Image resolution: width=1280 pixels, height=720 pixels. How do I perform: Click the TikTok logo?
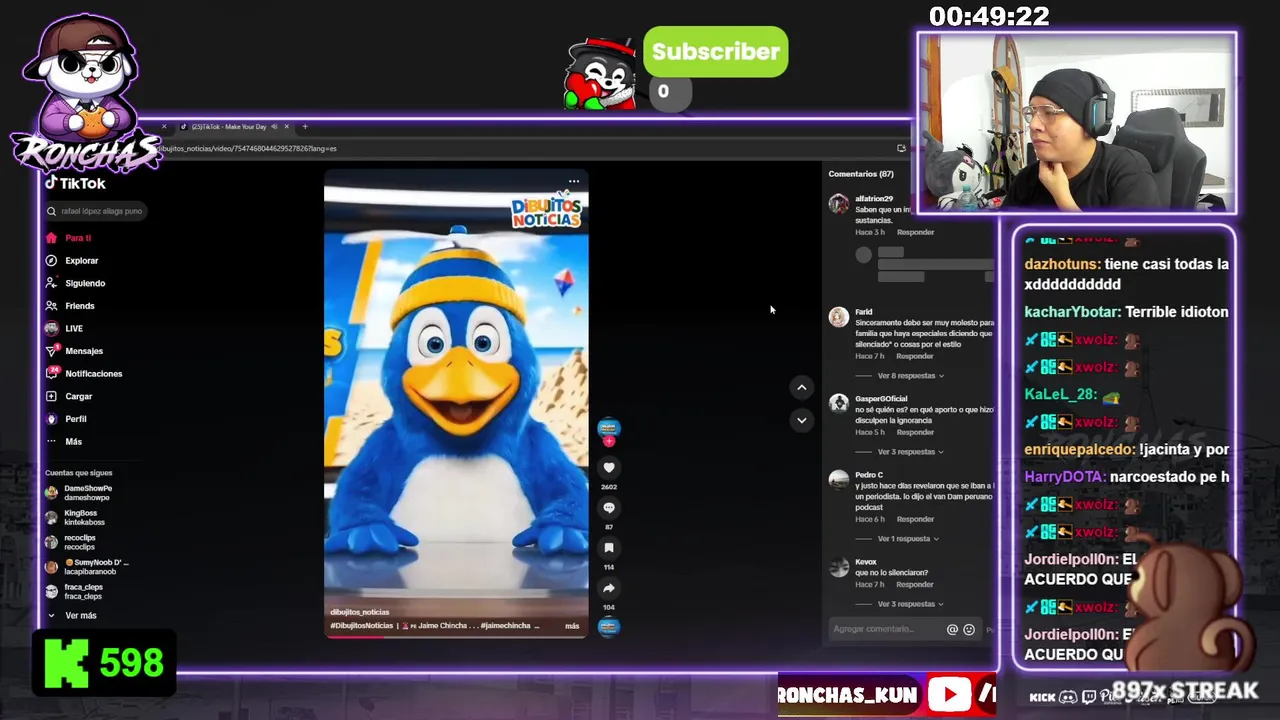[76, 183]
